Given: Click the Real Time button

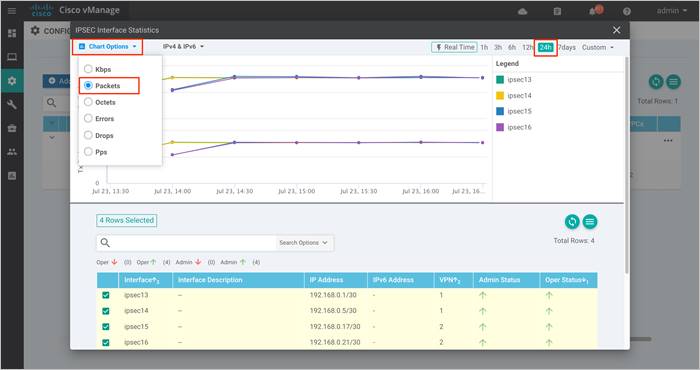Looking at the screenshot, I should 454,47.
